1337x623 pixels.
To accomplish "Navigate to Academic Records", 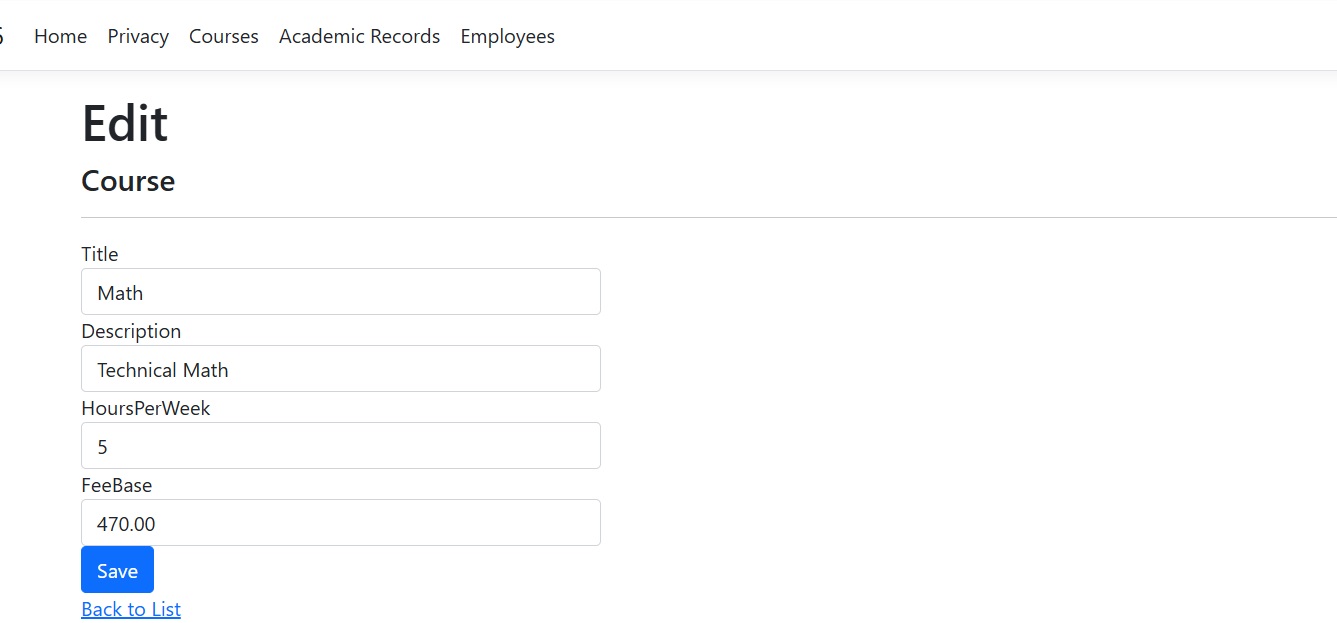I will (x=359, y=36).
